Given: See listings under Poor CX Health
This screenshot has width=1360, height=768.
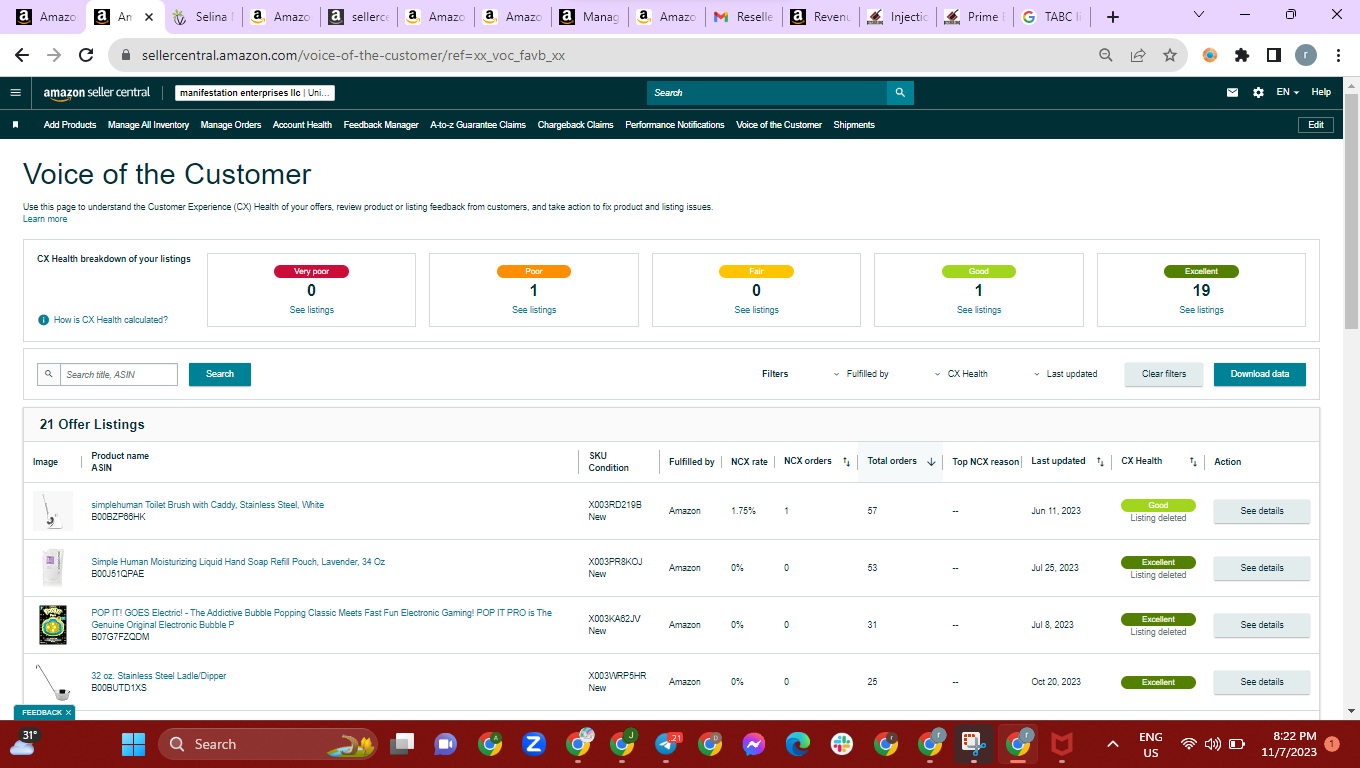Looking at the screenshot, I should (534, 310).
